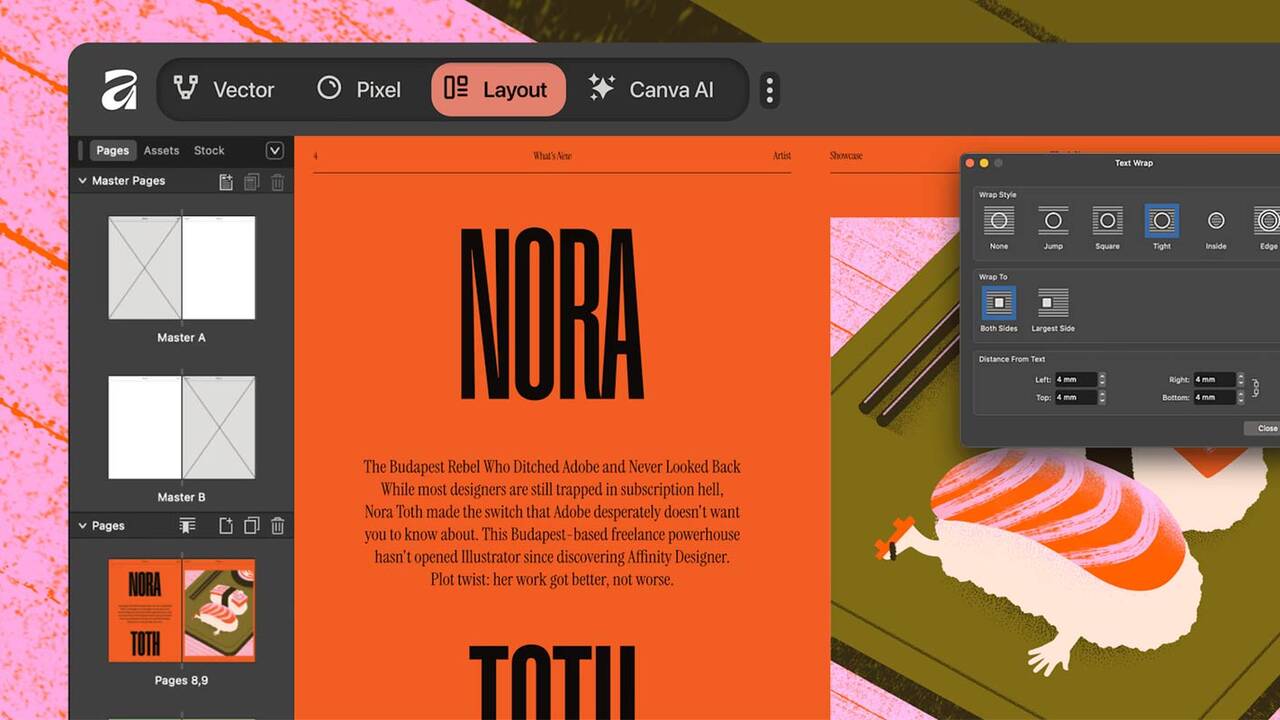Viewport: 1280px width, 720px height.
Task: Add a new master page
Action: click(x=226, y=181)
